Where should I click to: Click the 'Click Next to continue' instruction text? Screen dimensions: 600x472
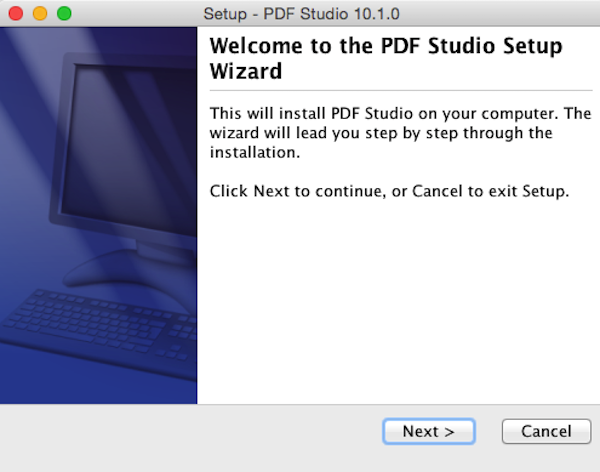[x=389, y=191]
